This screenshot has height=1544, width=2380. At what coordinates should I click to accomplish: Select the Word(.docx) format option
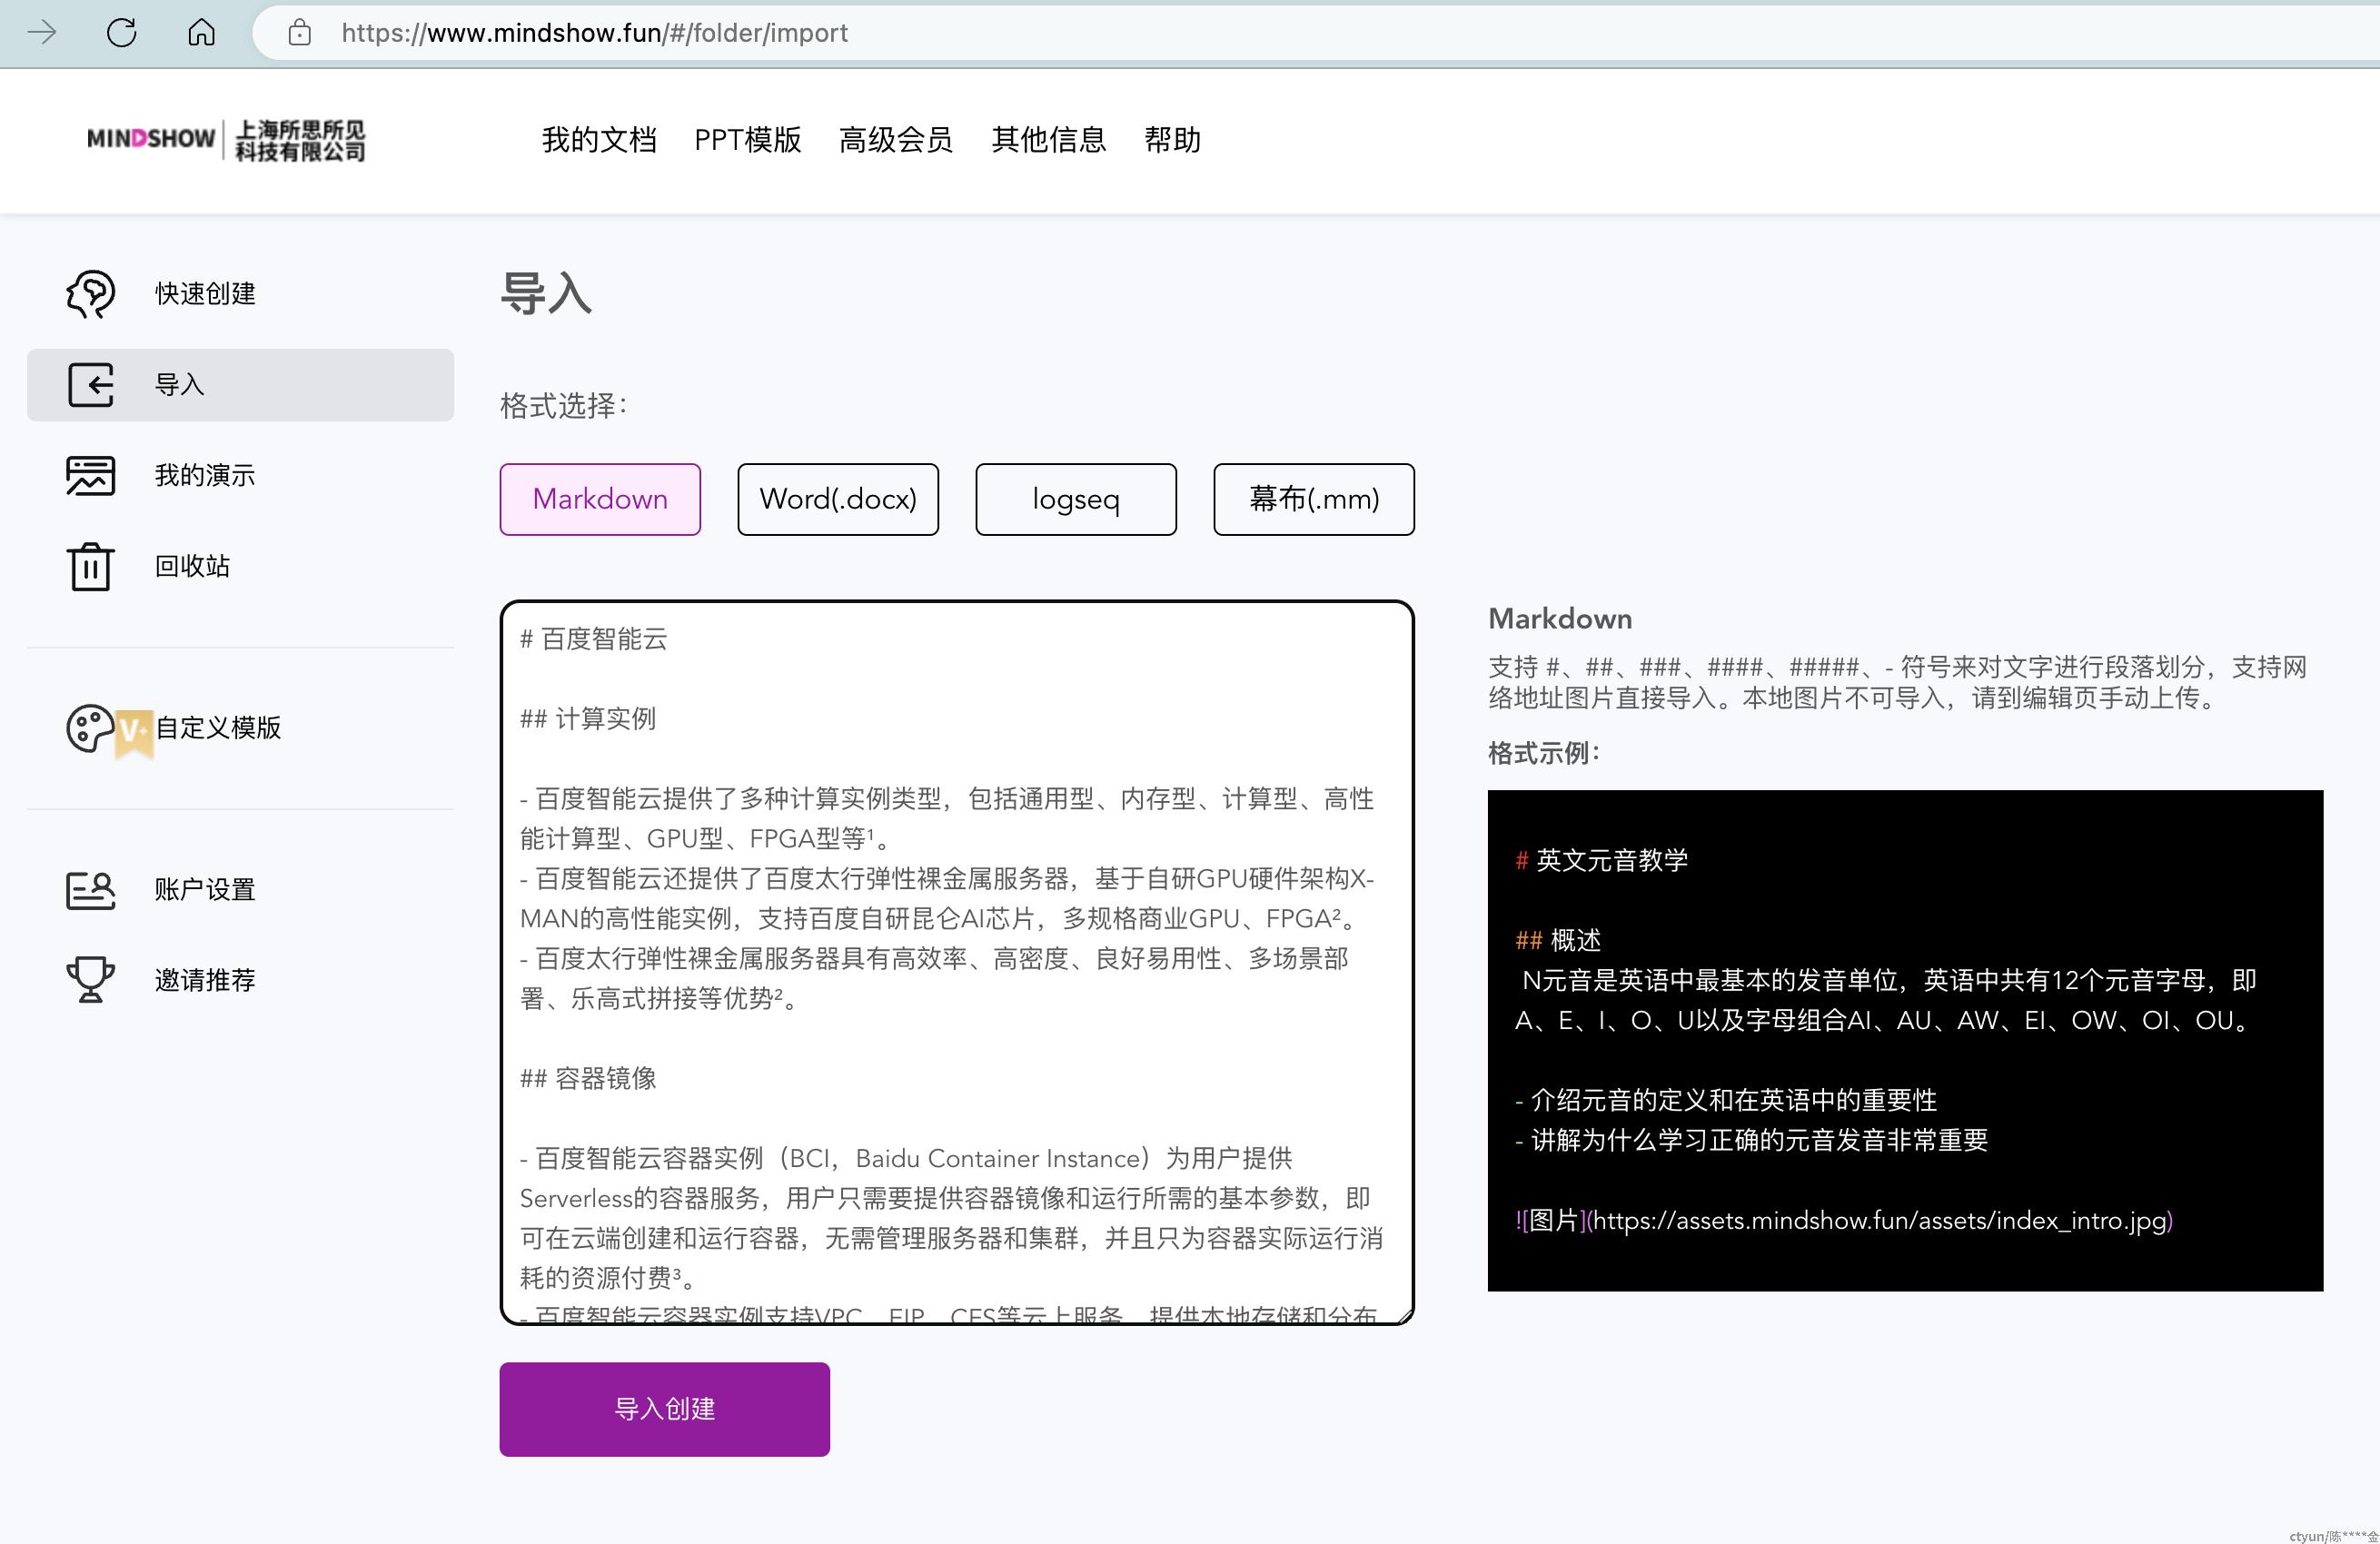pyautogui.click(x=838, y=499)
